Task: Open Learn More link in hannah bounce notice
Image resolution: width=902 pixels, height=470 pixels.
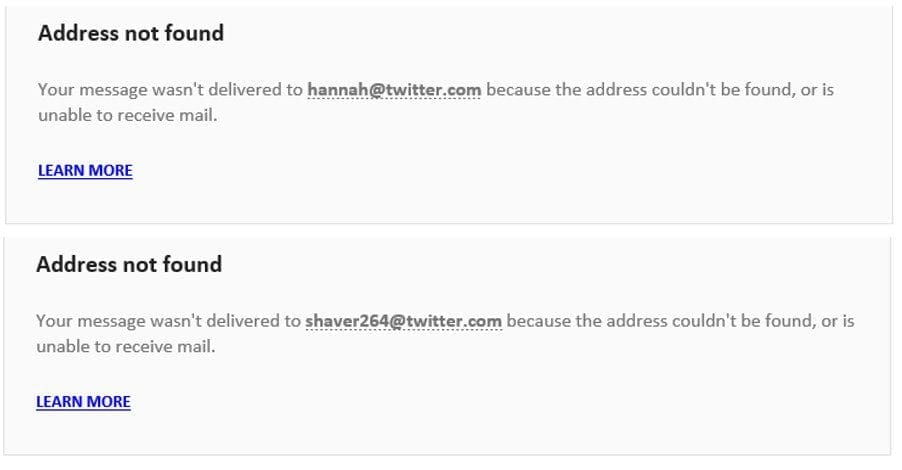Action: (x=85, y=170)
